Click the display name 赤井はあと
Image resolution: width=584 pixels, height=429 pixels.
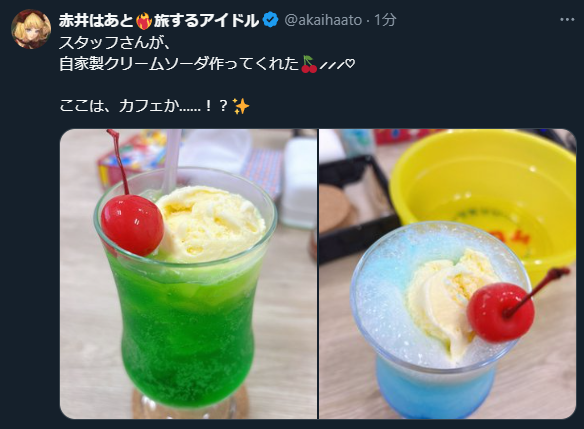(x=96, y=20)
